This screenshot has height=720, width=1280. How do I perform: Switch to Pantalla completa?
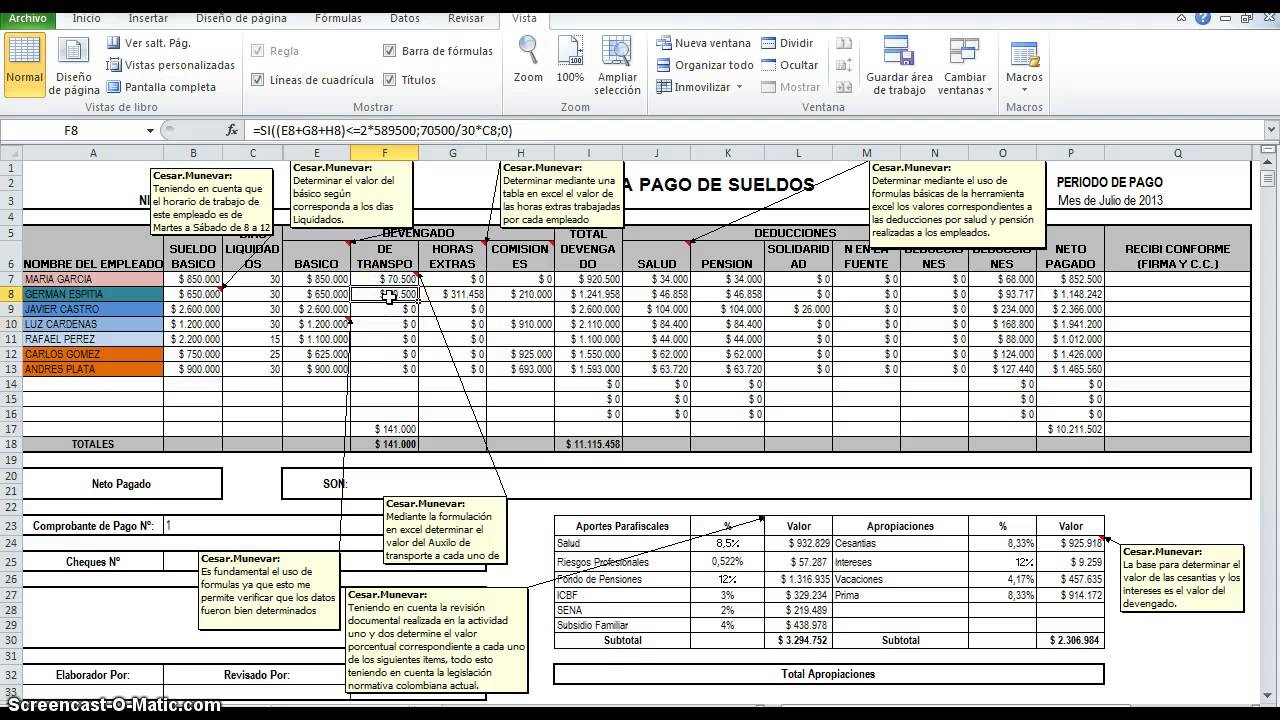point(160,87)
